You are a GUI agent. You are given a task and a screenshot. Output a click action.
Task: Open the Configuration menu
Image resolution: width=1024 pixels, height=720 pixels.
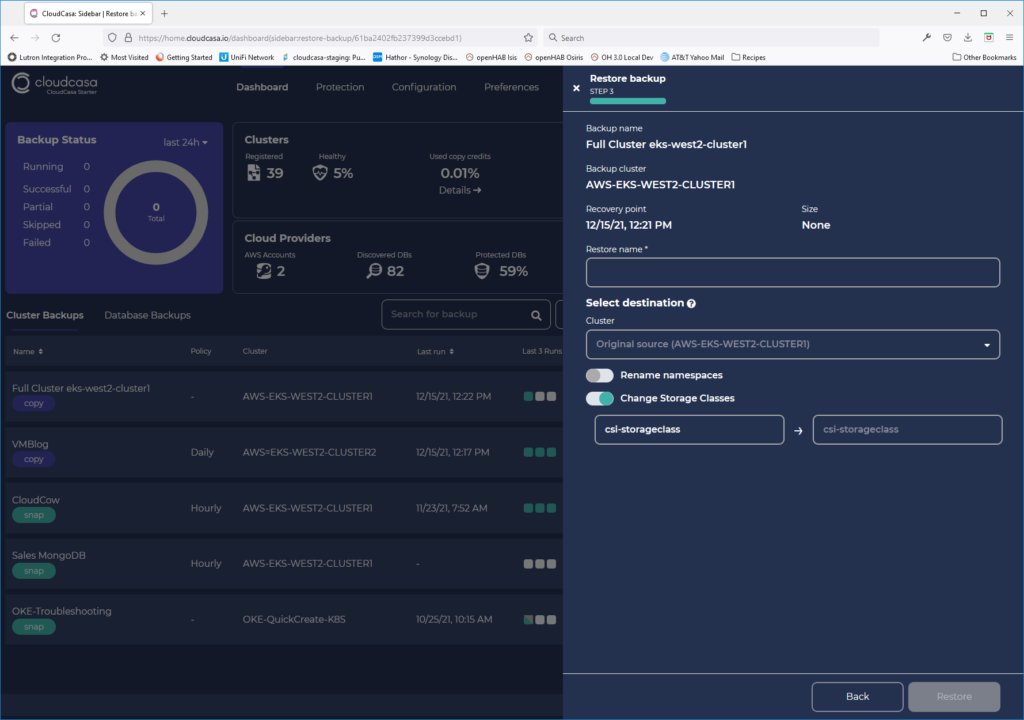pos(424,87)
